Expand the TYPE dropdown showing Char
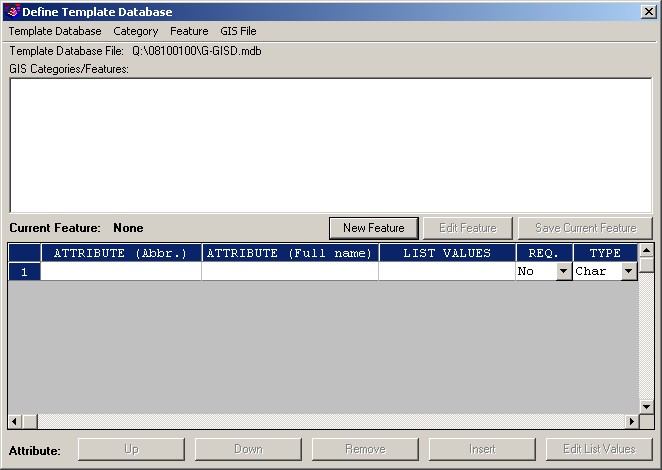 (x=629, y=271)
